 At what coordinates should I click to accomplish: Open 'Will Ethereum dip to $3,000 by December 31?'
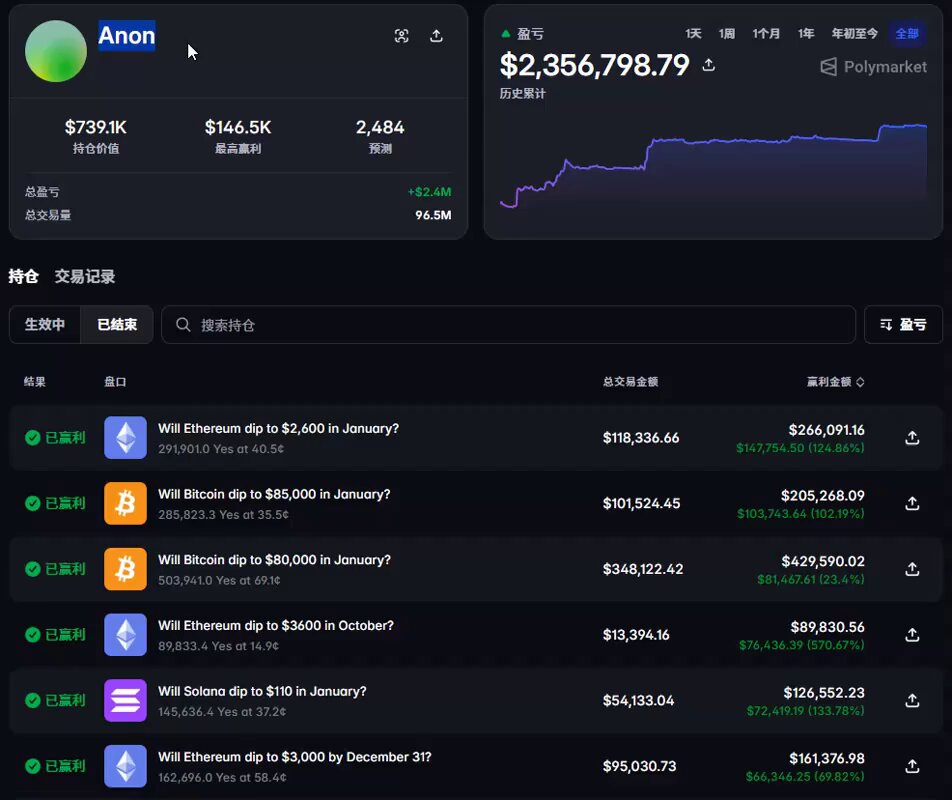(x=295, y=757)
